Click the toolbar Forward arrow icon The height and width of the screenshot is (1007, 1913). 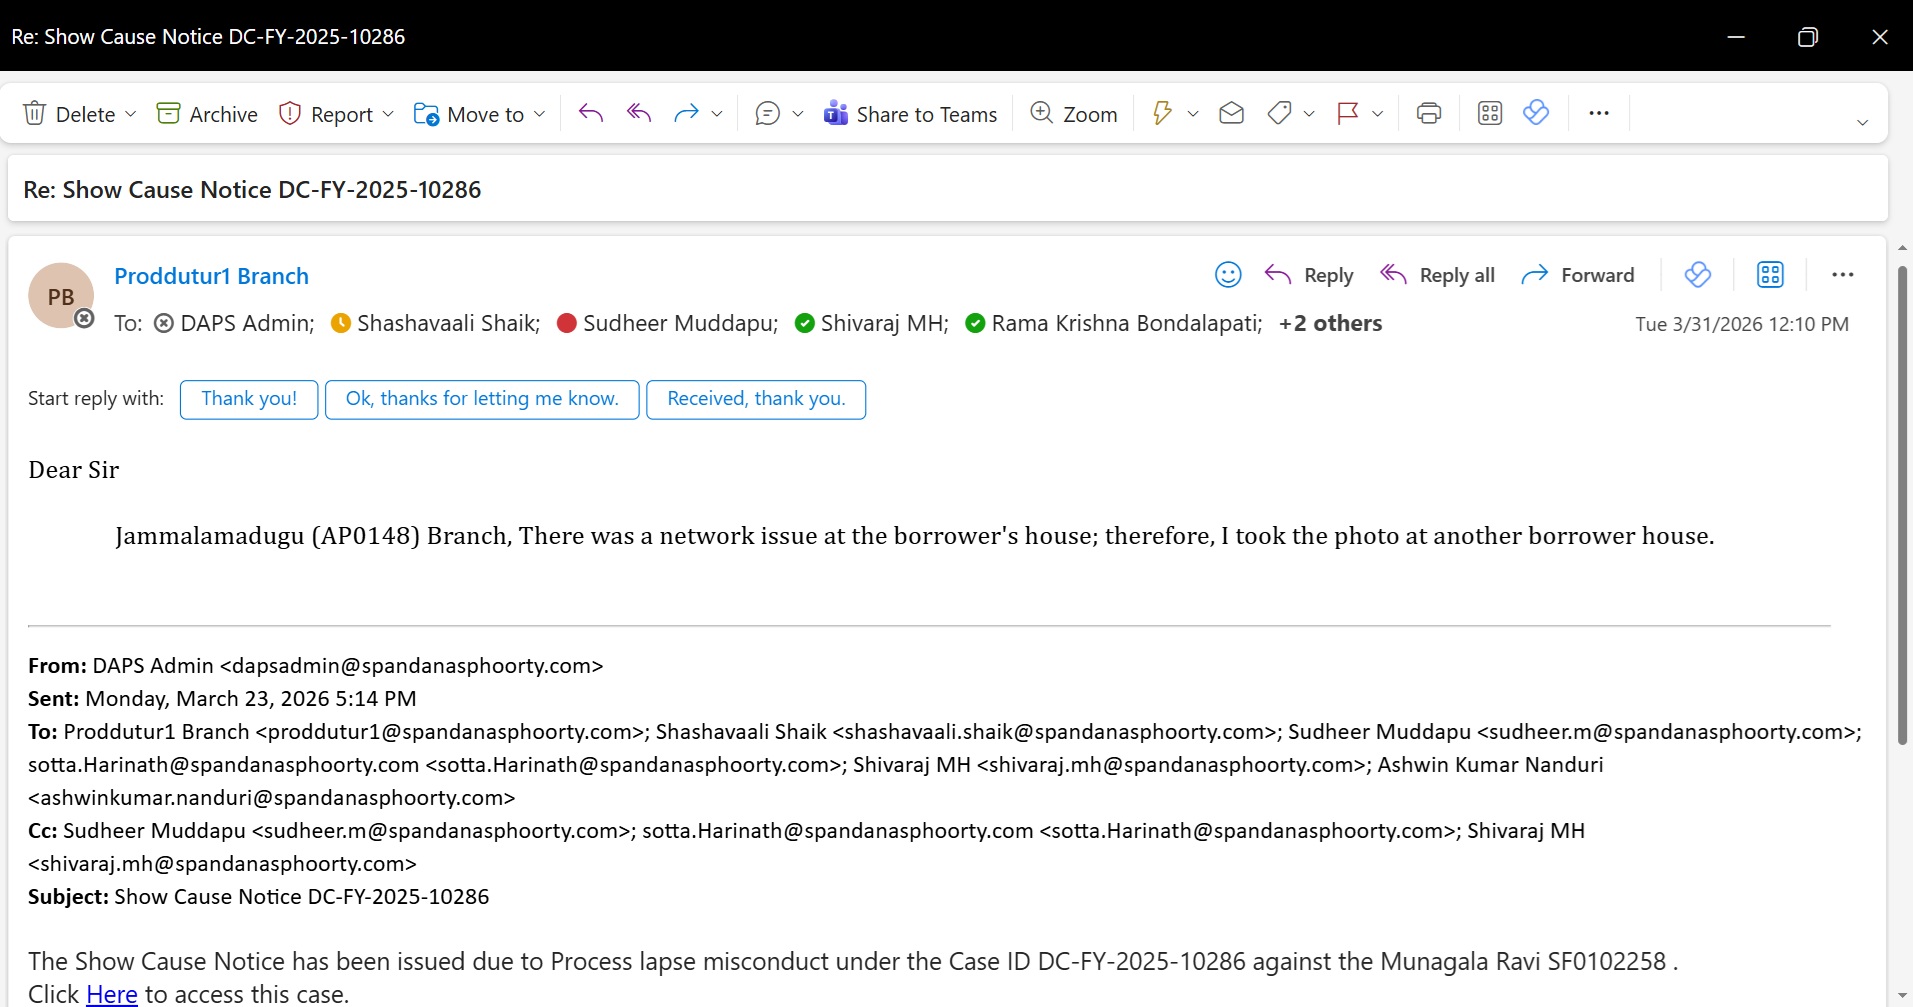pyautogui.click(x=685, y=114)
